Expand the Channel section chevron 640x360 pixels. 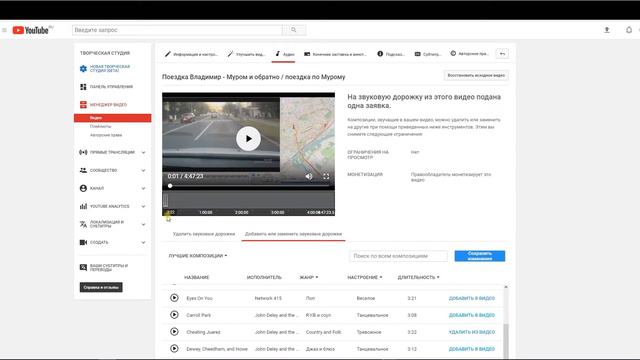(x=143, y=188)
